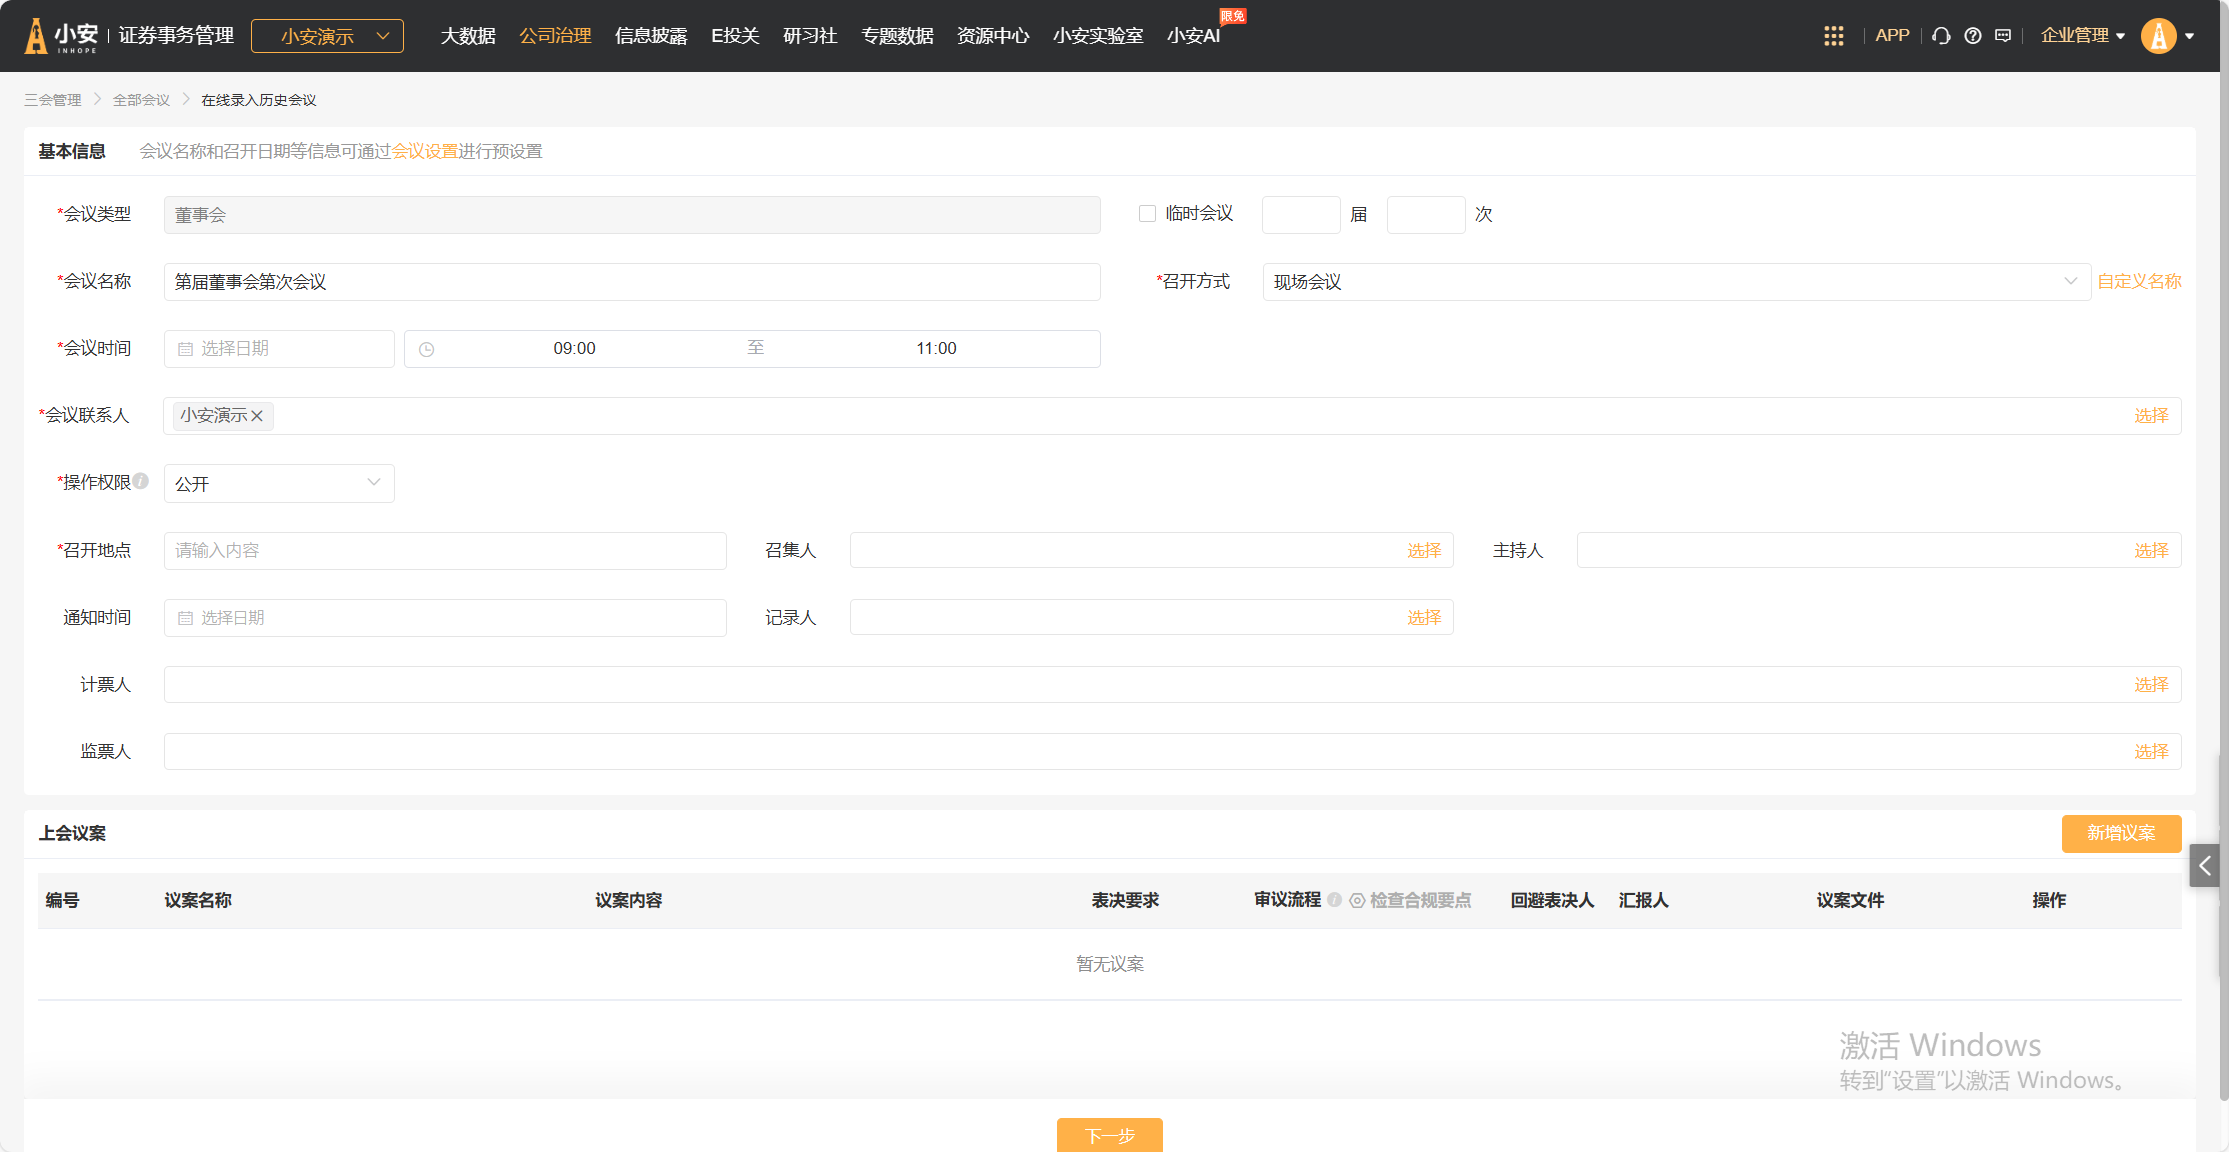Click the customer service headset icon
The image size is (2229, 1152).
[x=1941, y=36]
